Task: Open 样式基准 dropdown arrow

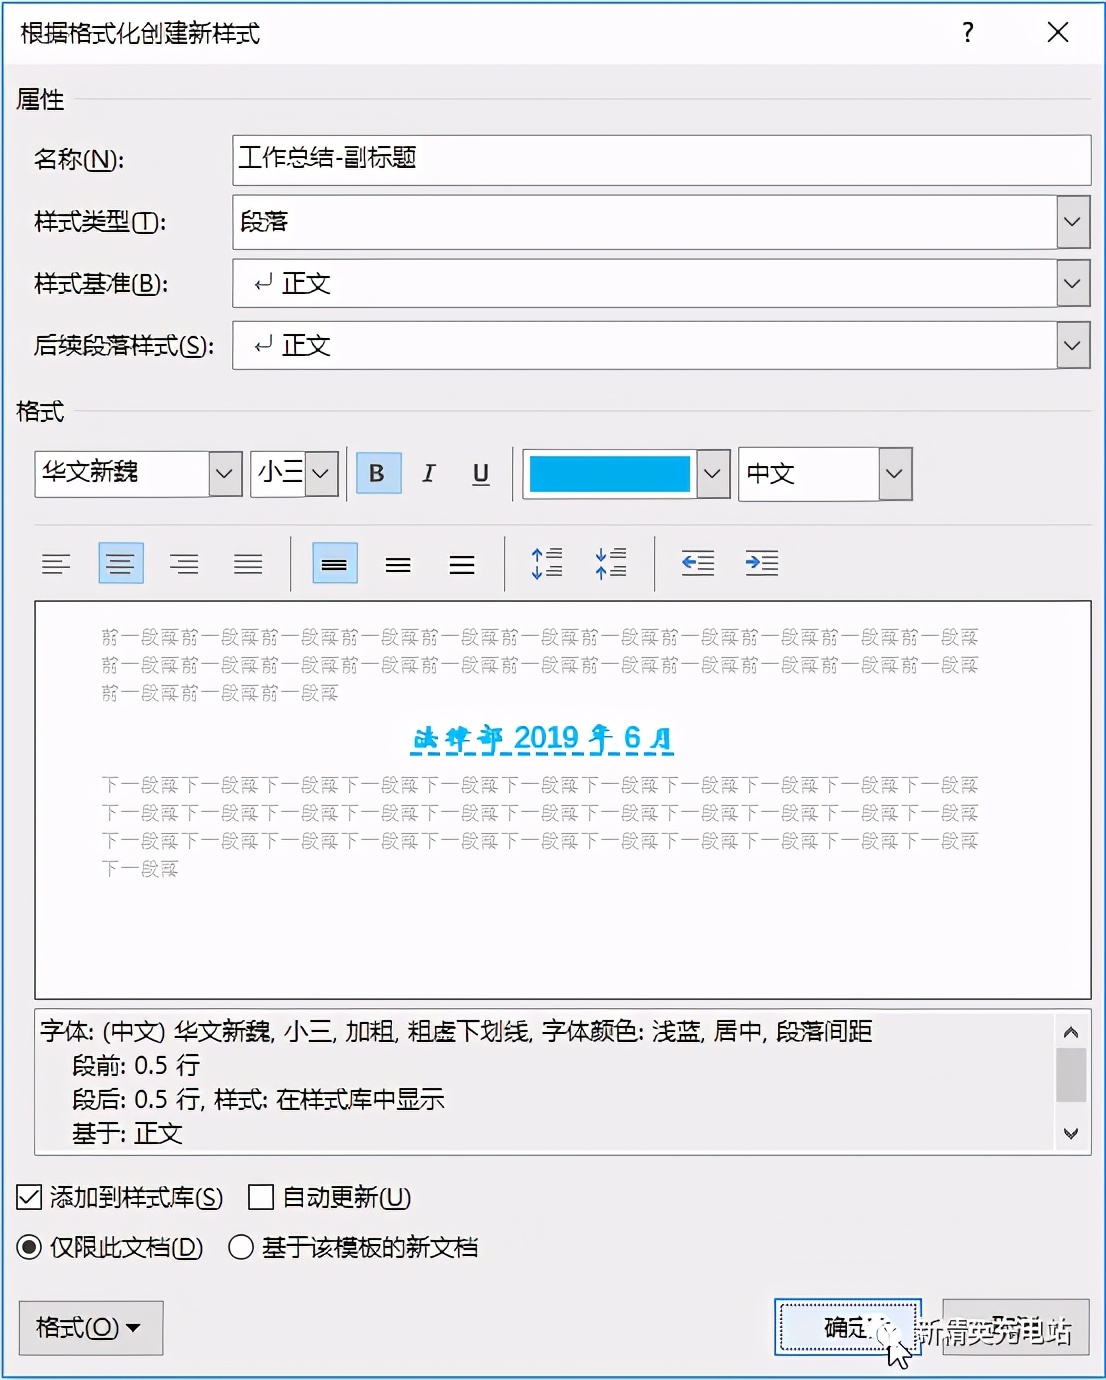Action: tap(1073, 284)
